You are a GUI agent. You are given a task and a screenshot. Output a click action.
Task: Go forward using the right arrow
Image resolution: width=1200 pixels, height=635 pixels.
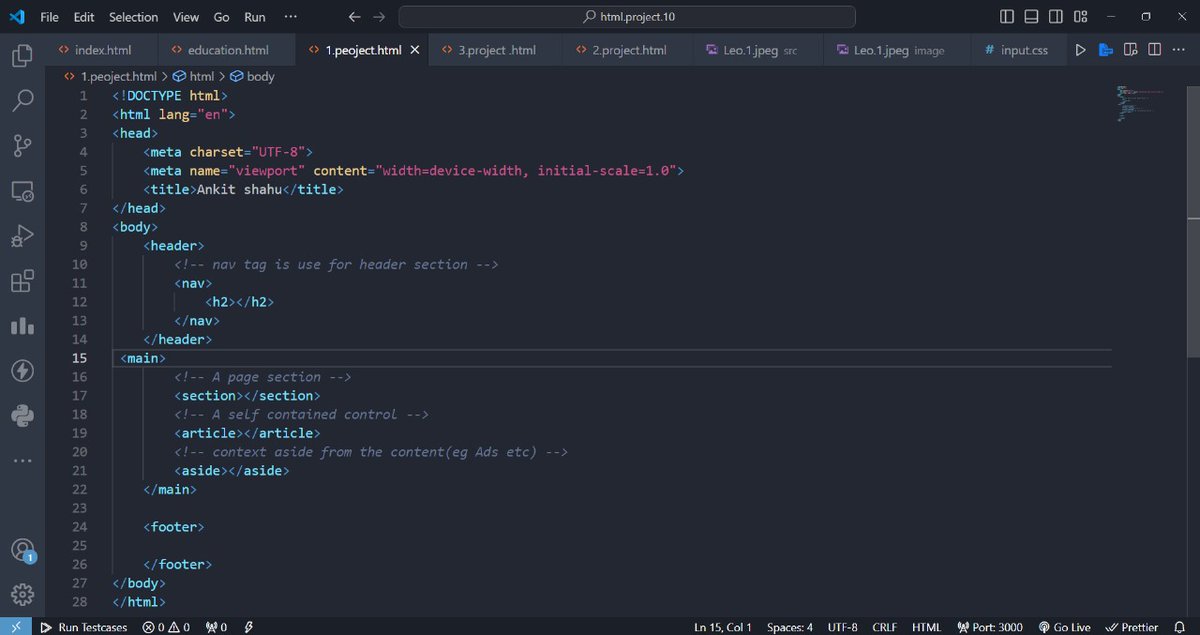378,17
